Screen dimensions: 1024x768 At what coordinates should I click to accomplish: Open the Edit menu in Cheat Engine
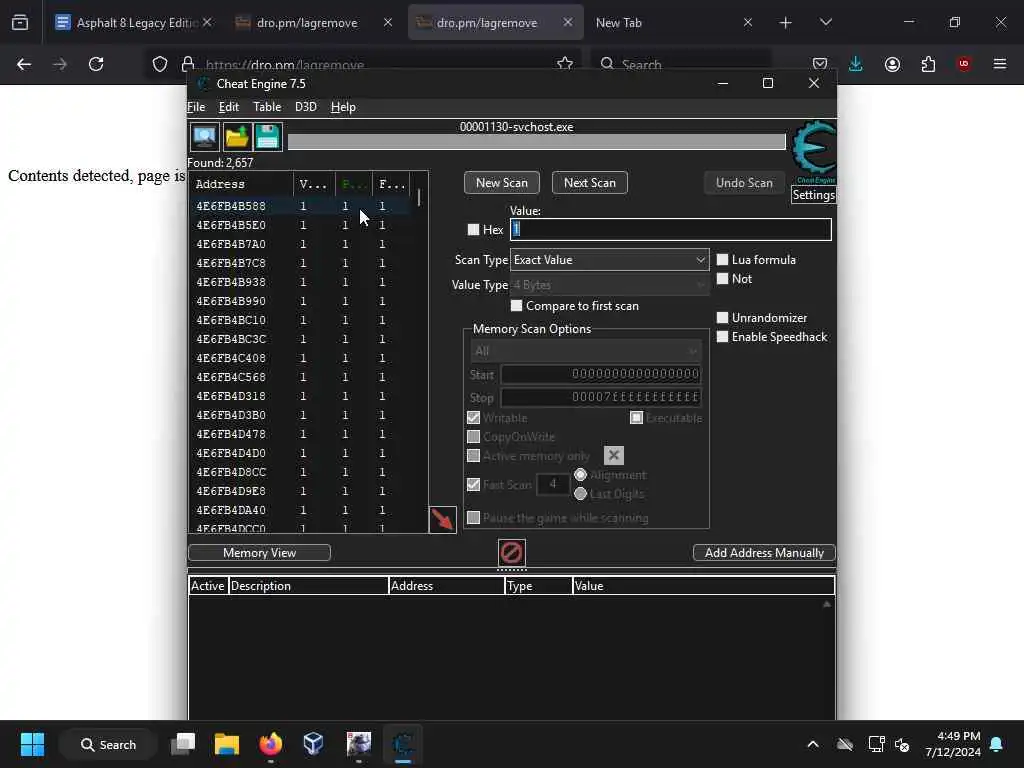point(229,107)
